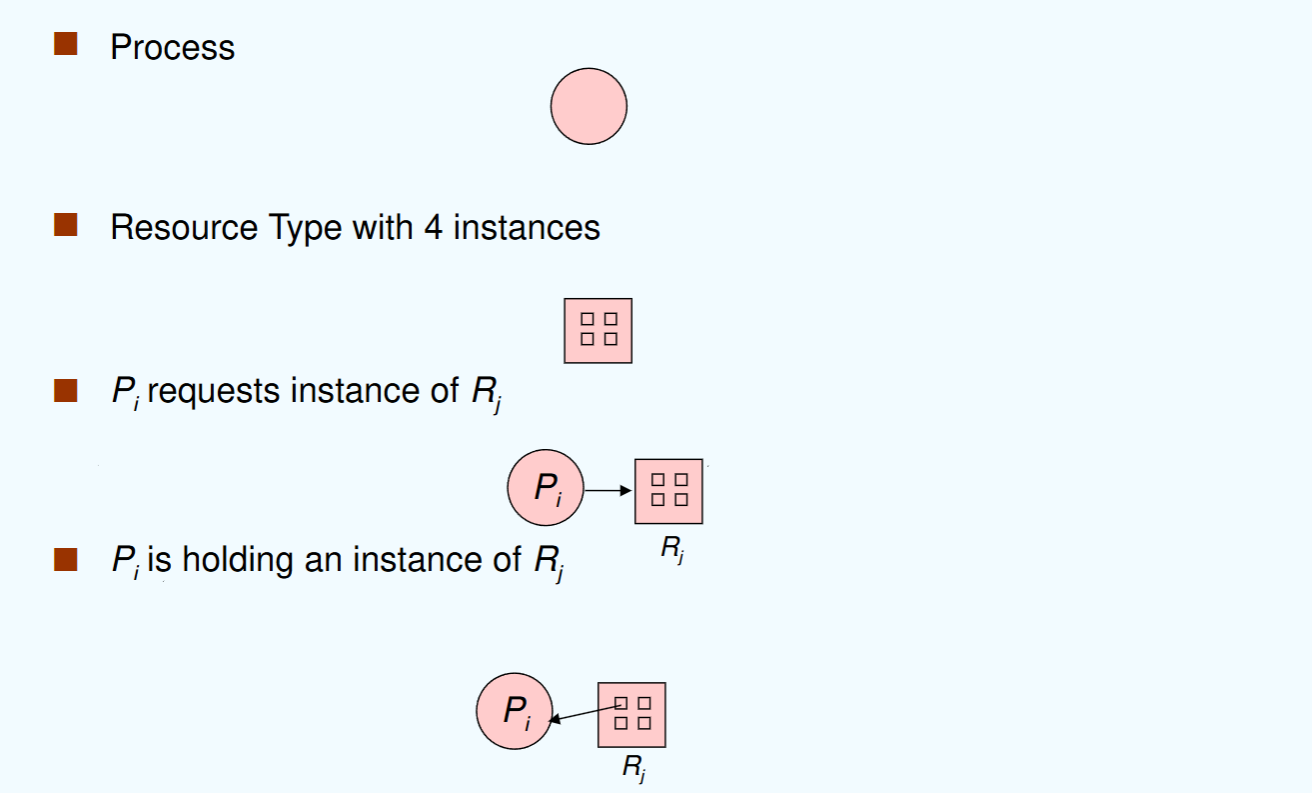The width and height of the screenshot is (1312, 793).
Task: Click the bullet beside "Pi is holding an instance"
Action: (66, 559)
